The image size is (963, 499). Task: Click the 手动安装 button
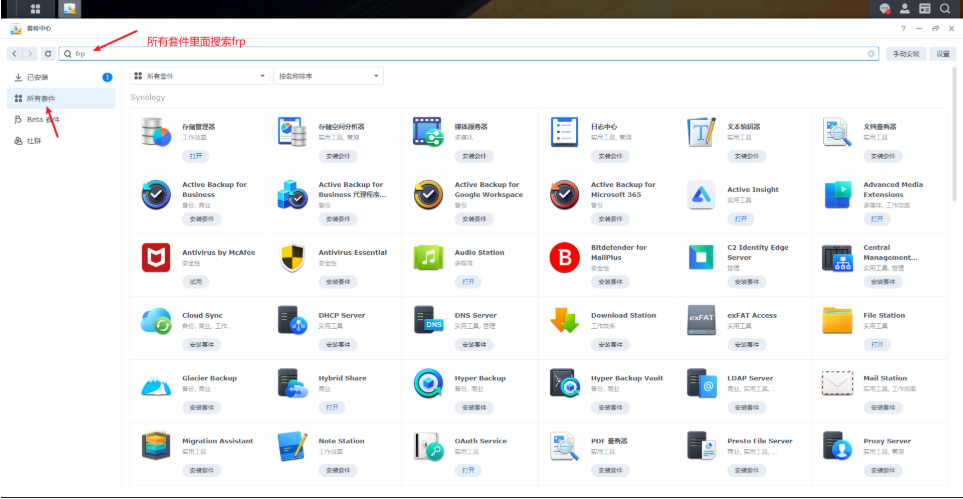tap(906, 53)
